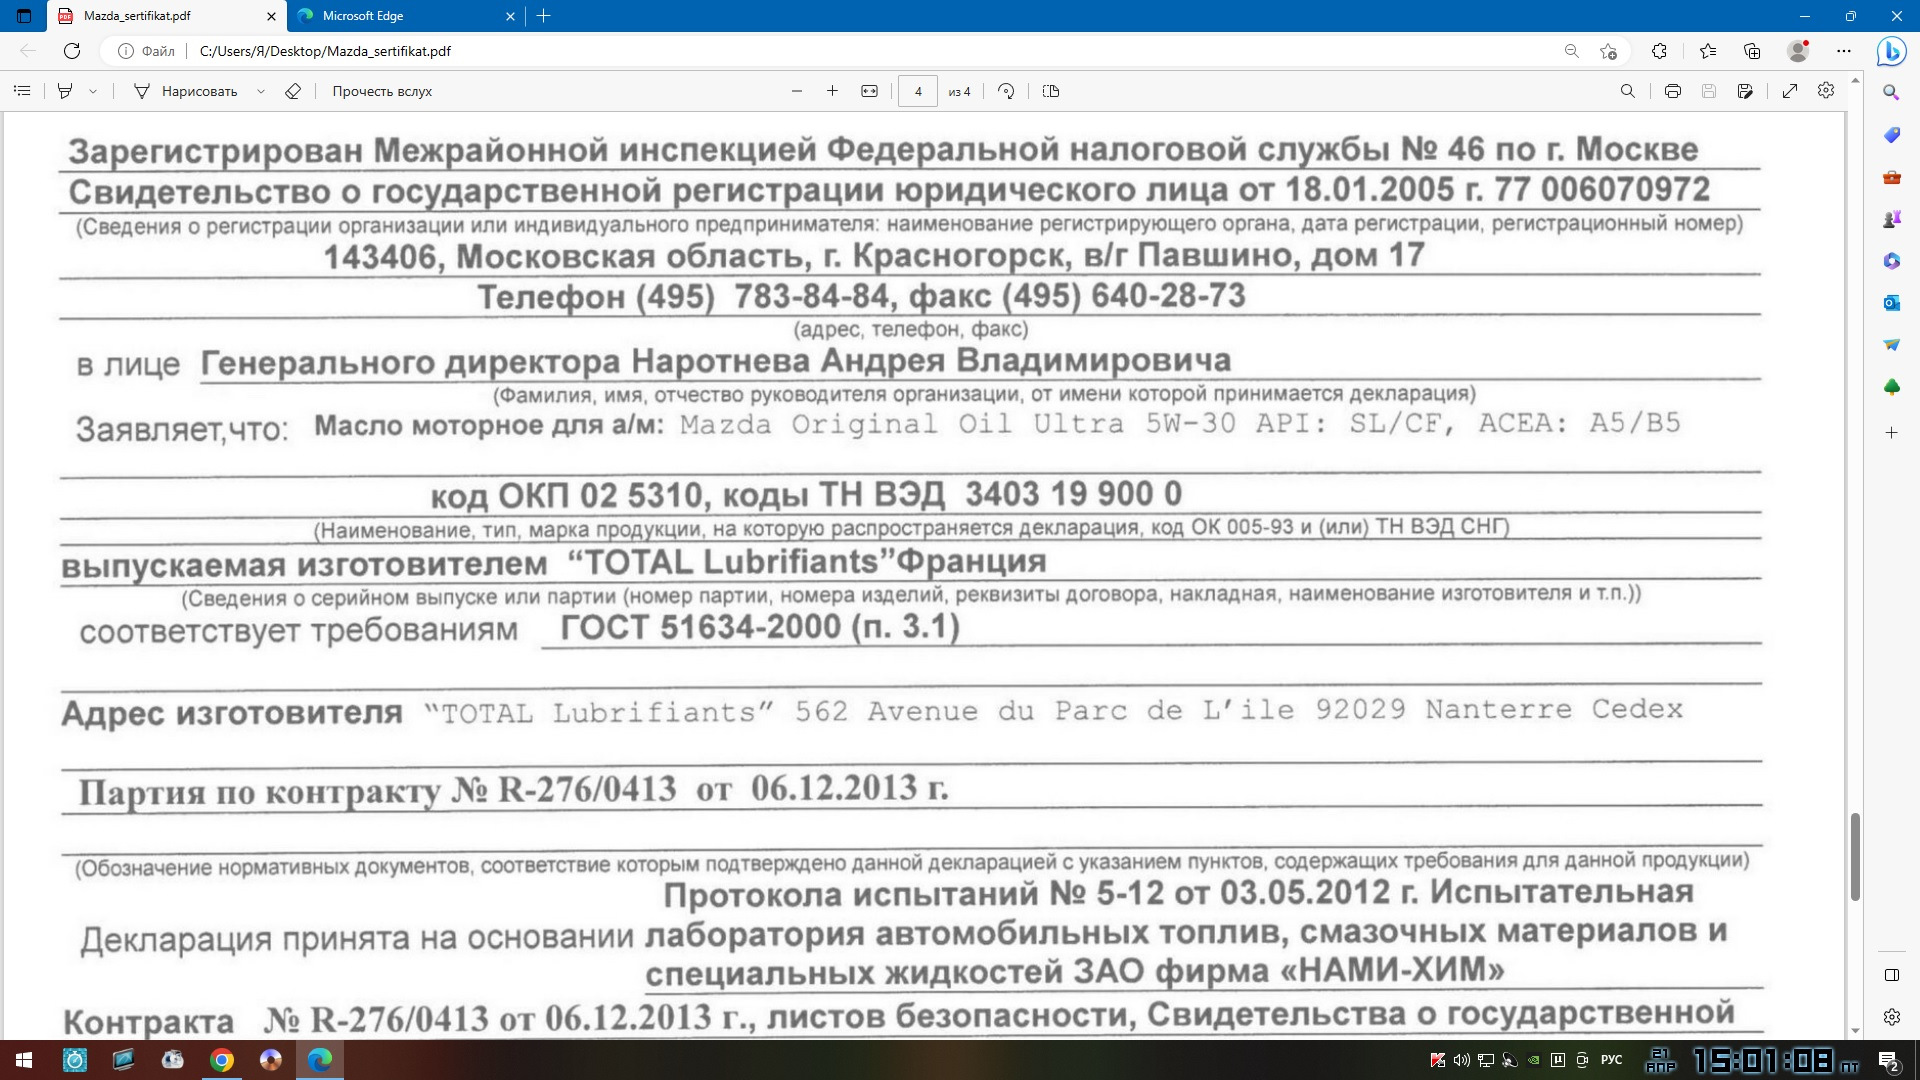Toggle sidebar visibility button
1920x1080 pixels.
click(1891, 975)
